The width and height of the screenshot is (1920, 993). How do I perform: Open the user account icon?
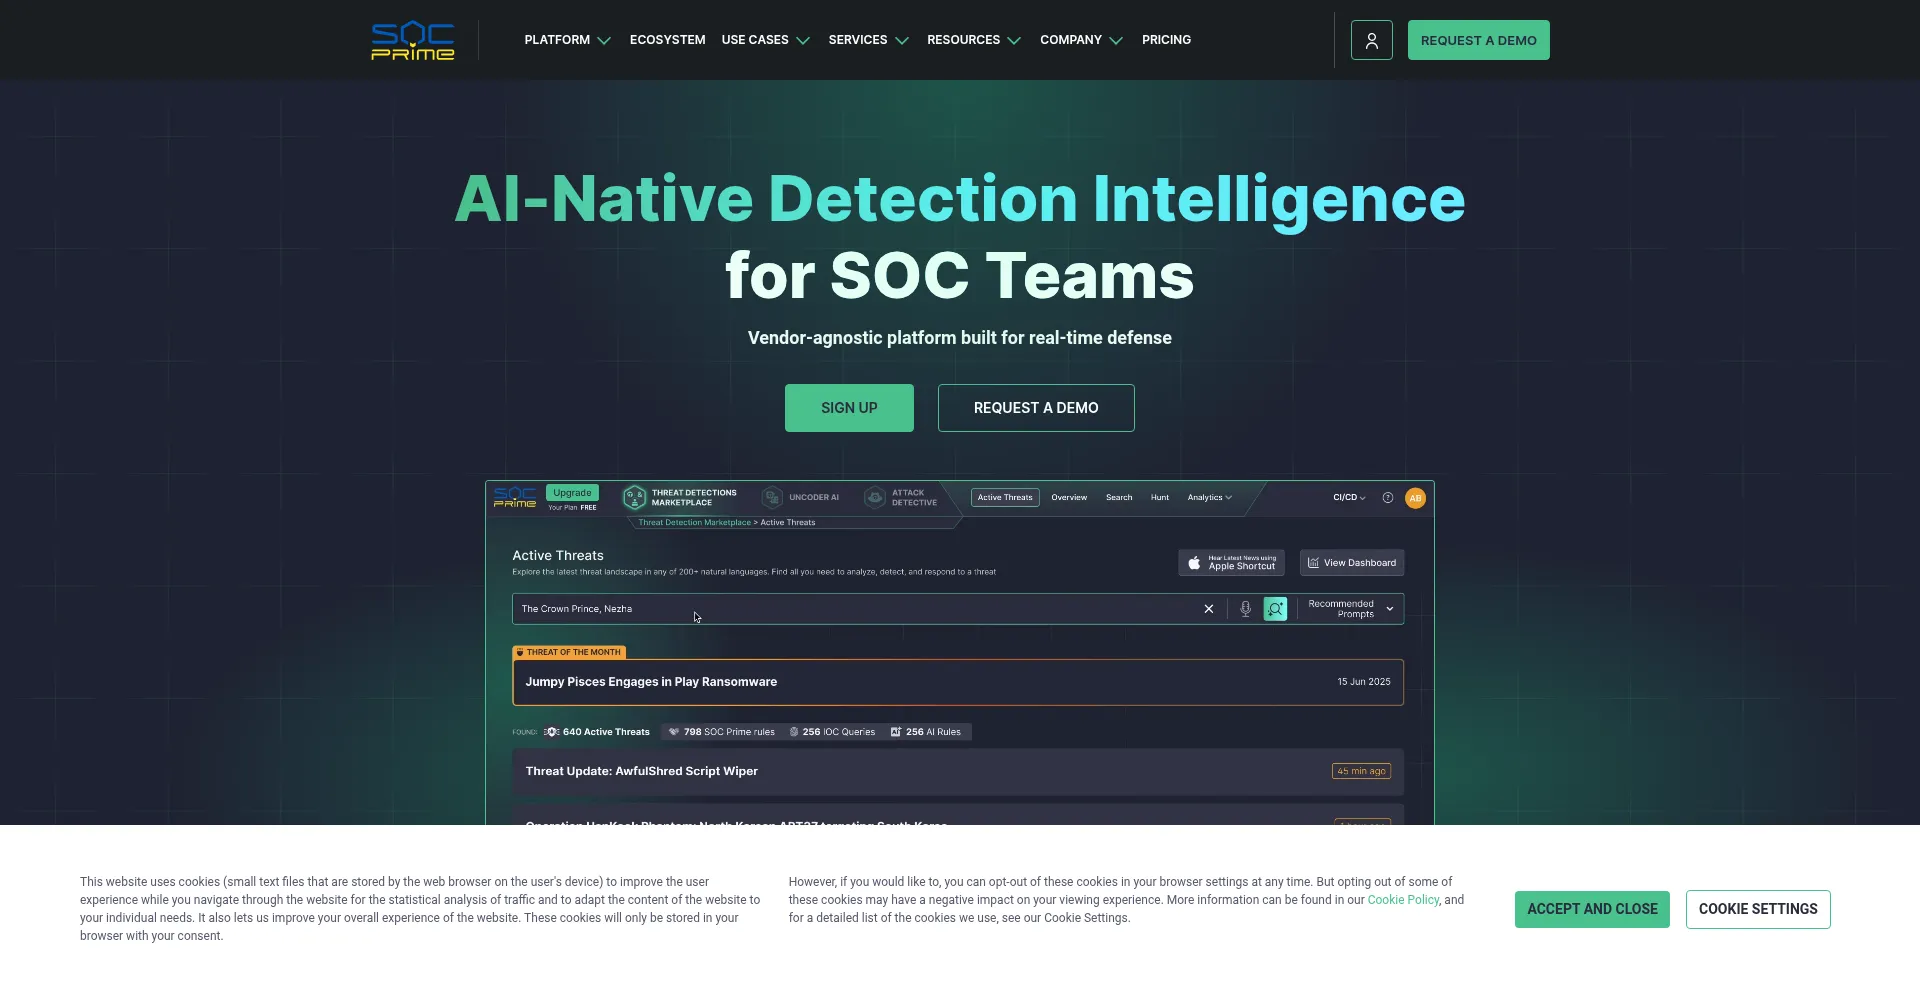pos(1371,41)
